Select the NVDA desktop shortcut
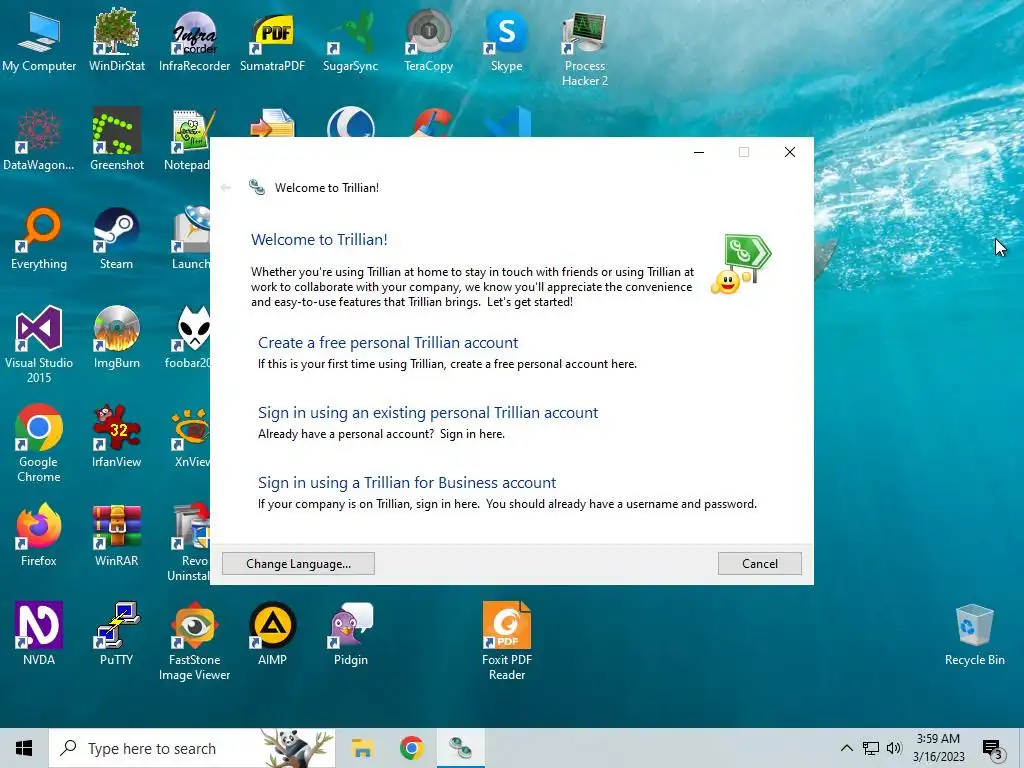1024x768 pixels. 39,635
